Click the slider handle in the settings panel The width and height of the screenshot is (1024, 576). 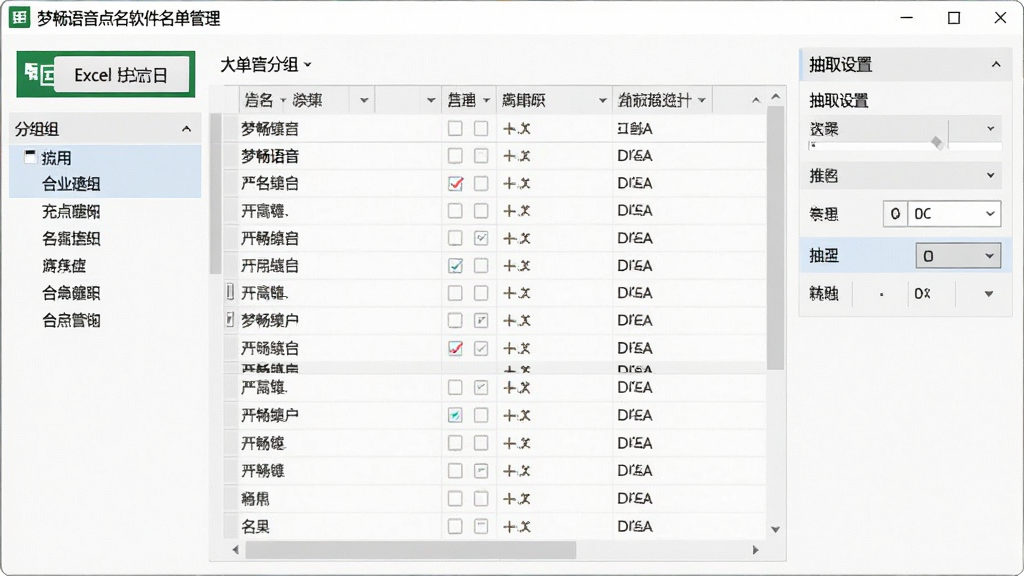(937, 142)
